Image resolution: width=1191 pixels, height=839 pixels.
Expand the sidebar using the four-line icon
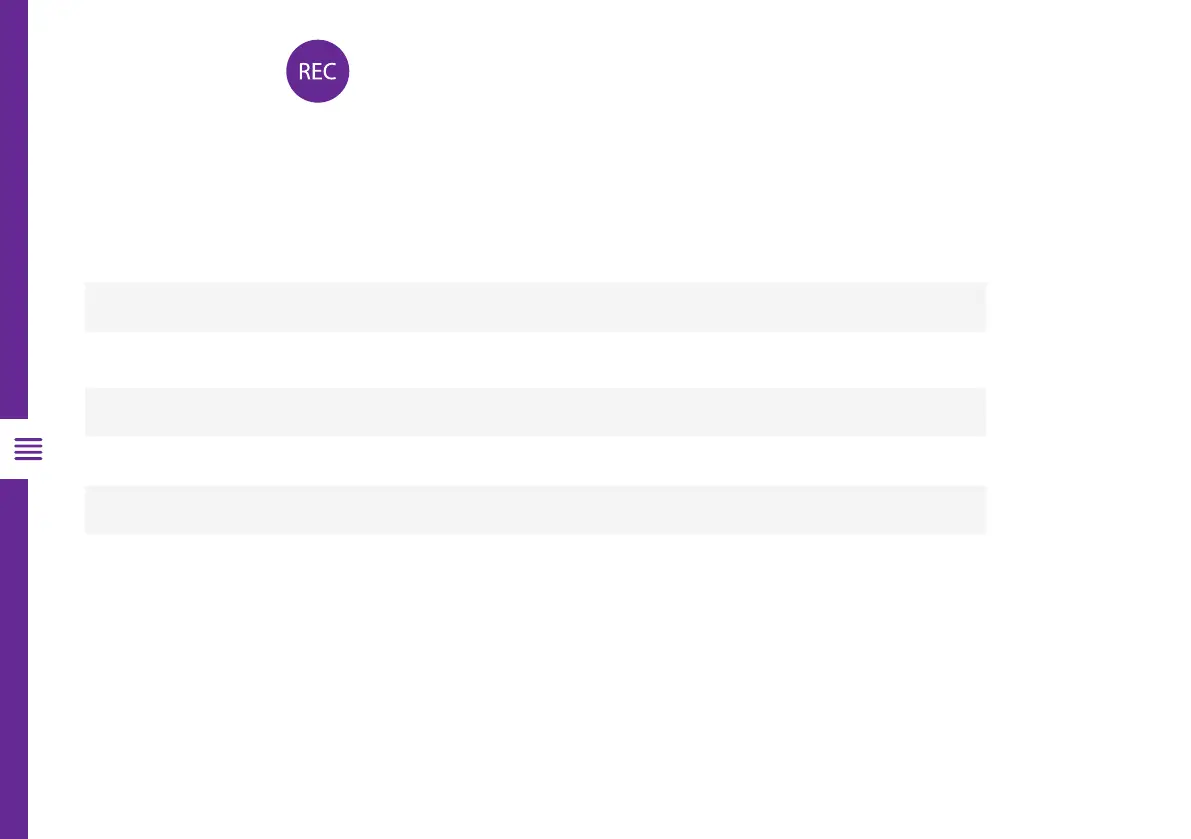[x=29, y=449]
